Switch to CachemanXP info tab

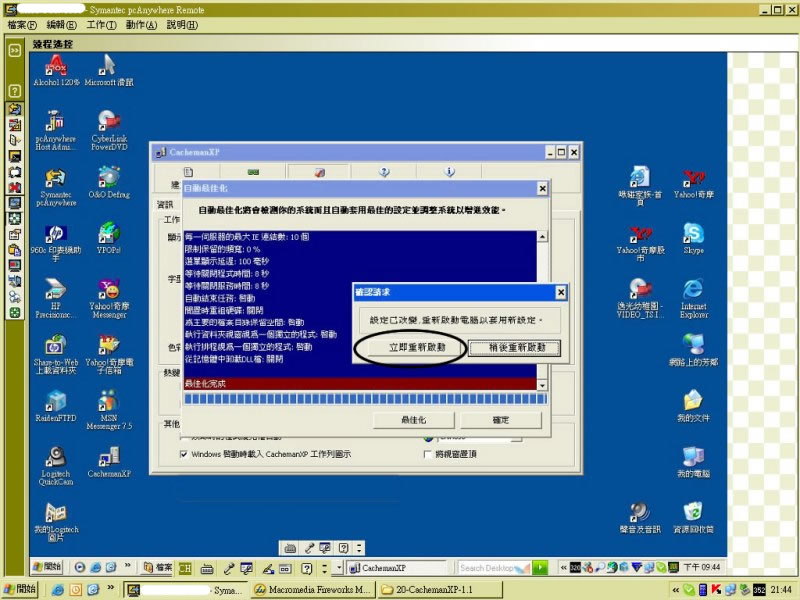[449, 172]
